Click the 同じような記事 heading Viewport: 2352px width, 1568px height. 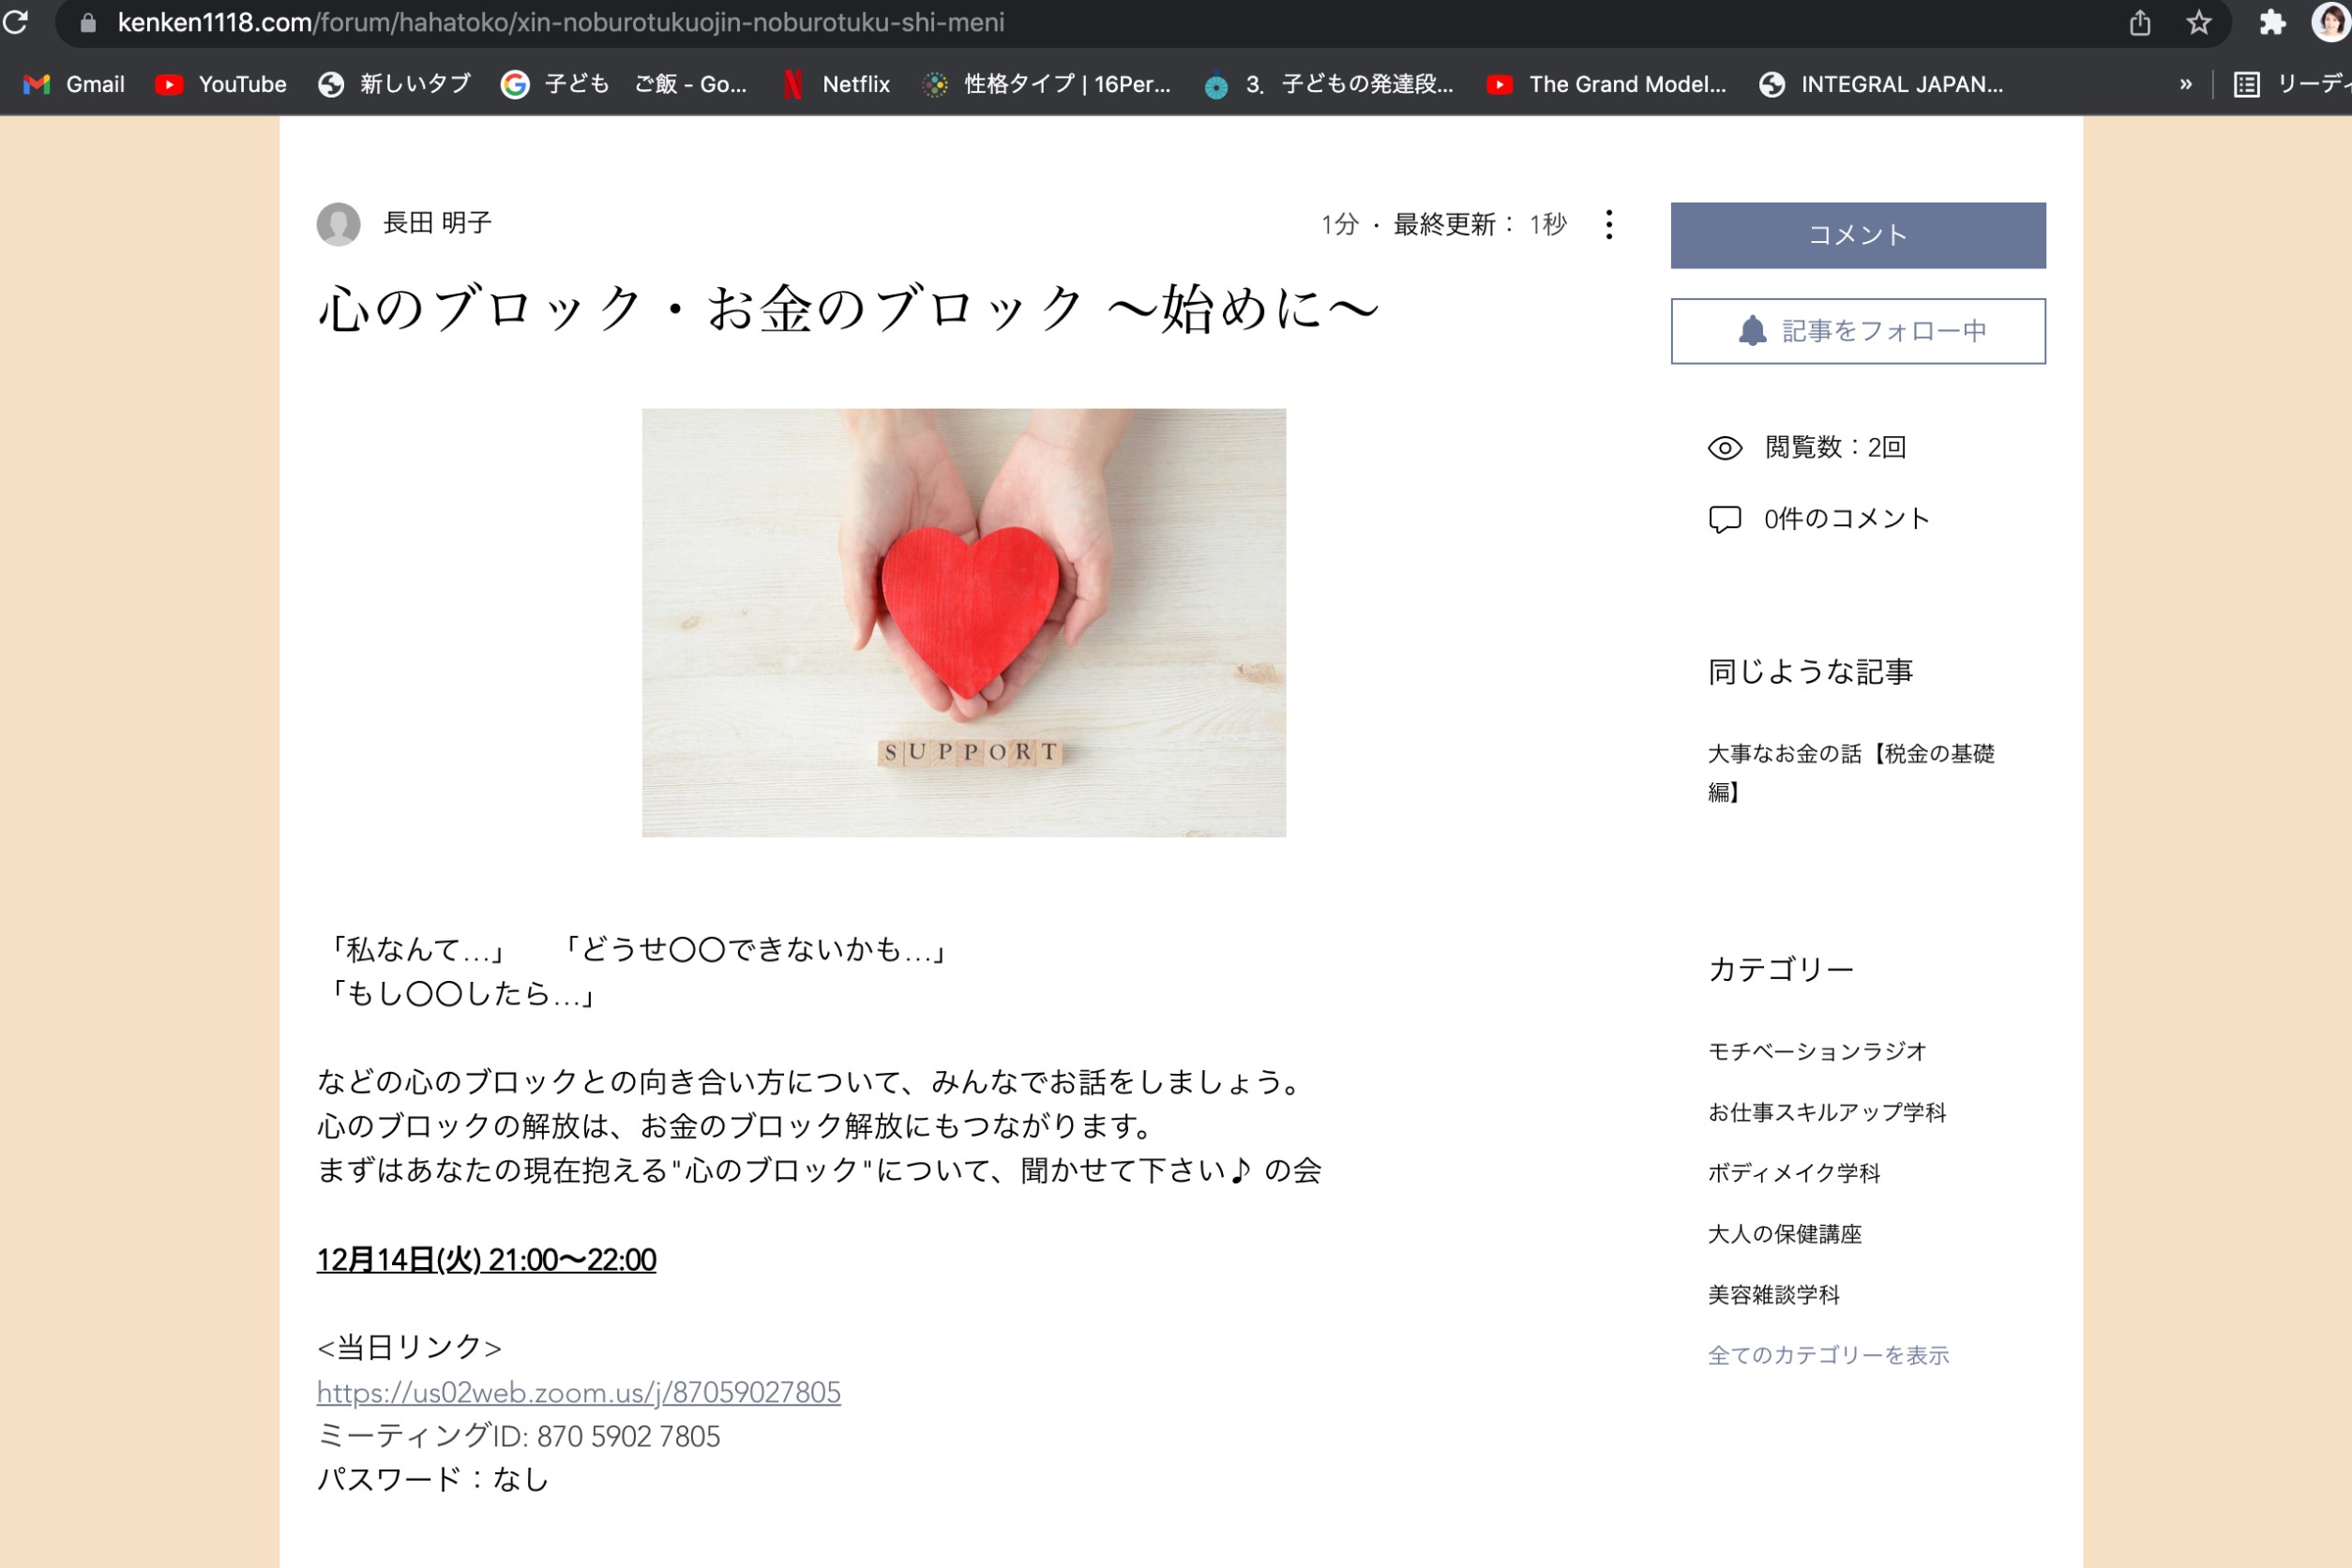(x=1811, y=671)
